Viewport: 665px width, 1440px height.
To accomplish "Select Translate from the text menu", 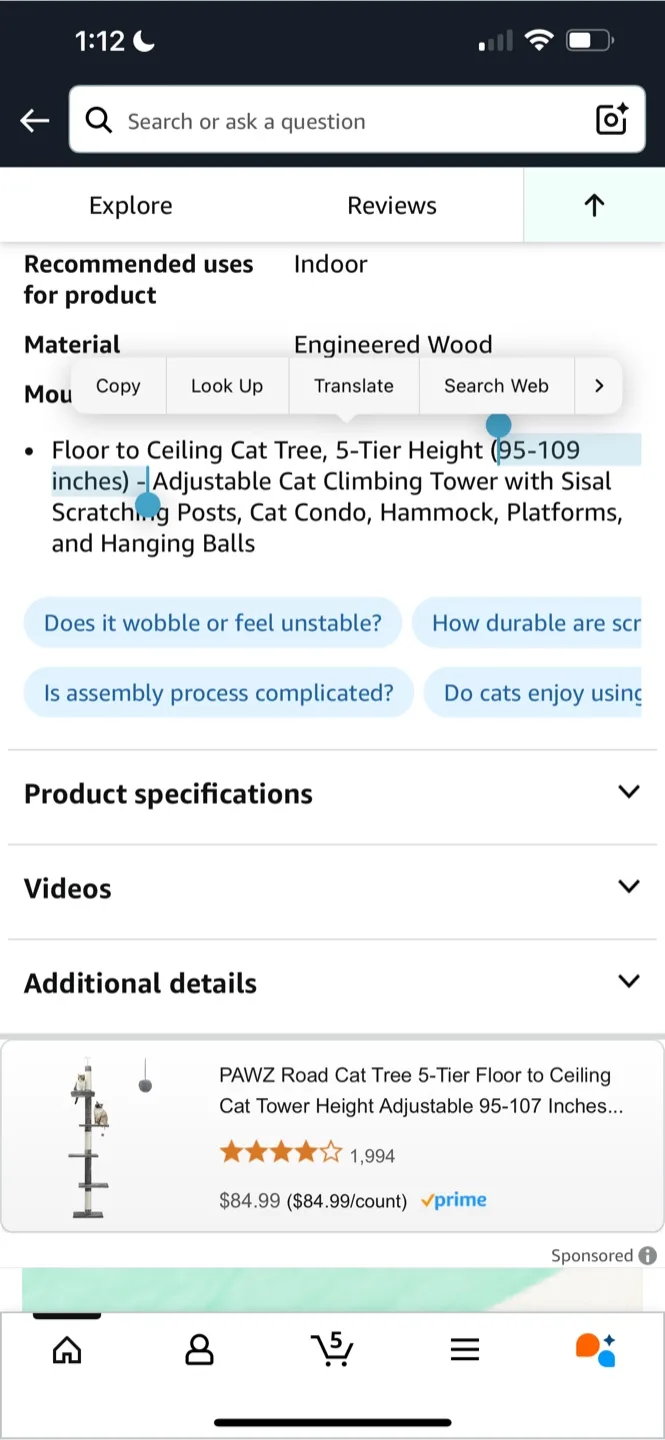I will pos(353,385).
